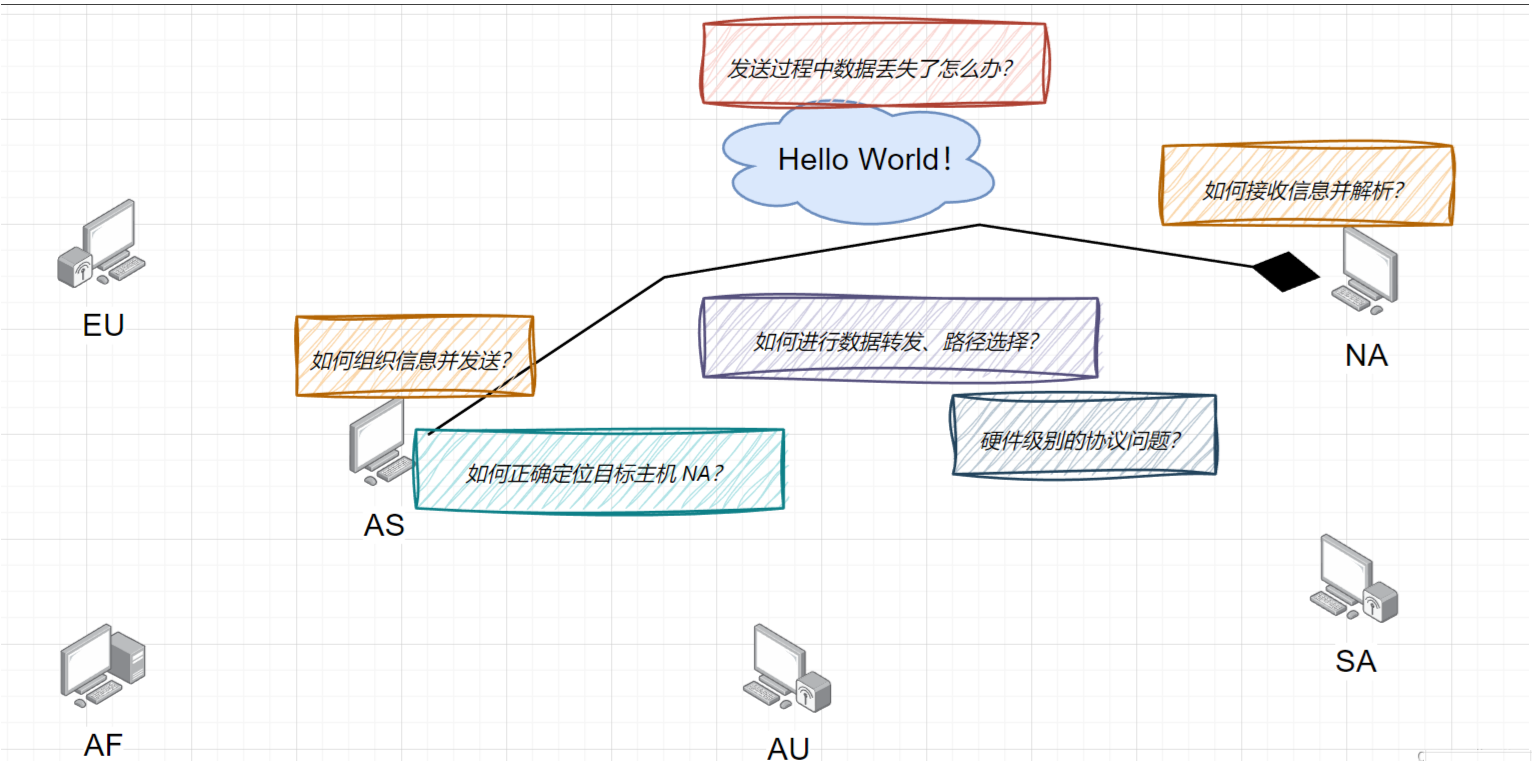Viewport: 1536px width, 761px height.
Task: Click the AF label text
Action: (104, 746)
